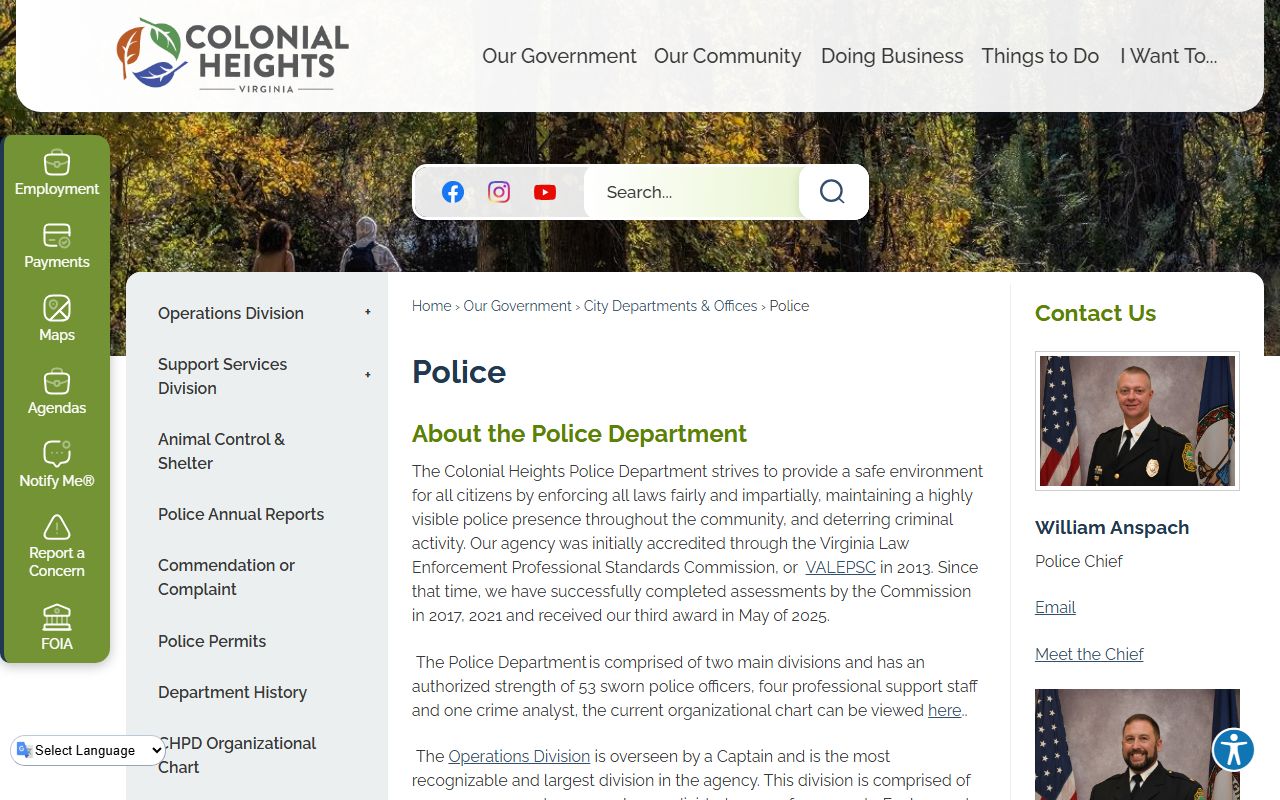Click City Departments & Offices breadcrumb
The width and height of the screenshot is (1280, 800).
click(670, 306)
